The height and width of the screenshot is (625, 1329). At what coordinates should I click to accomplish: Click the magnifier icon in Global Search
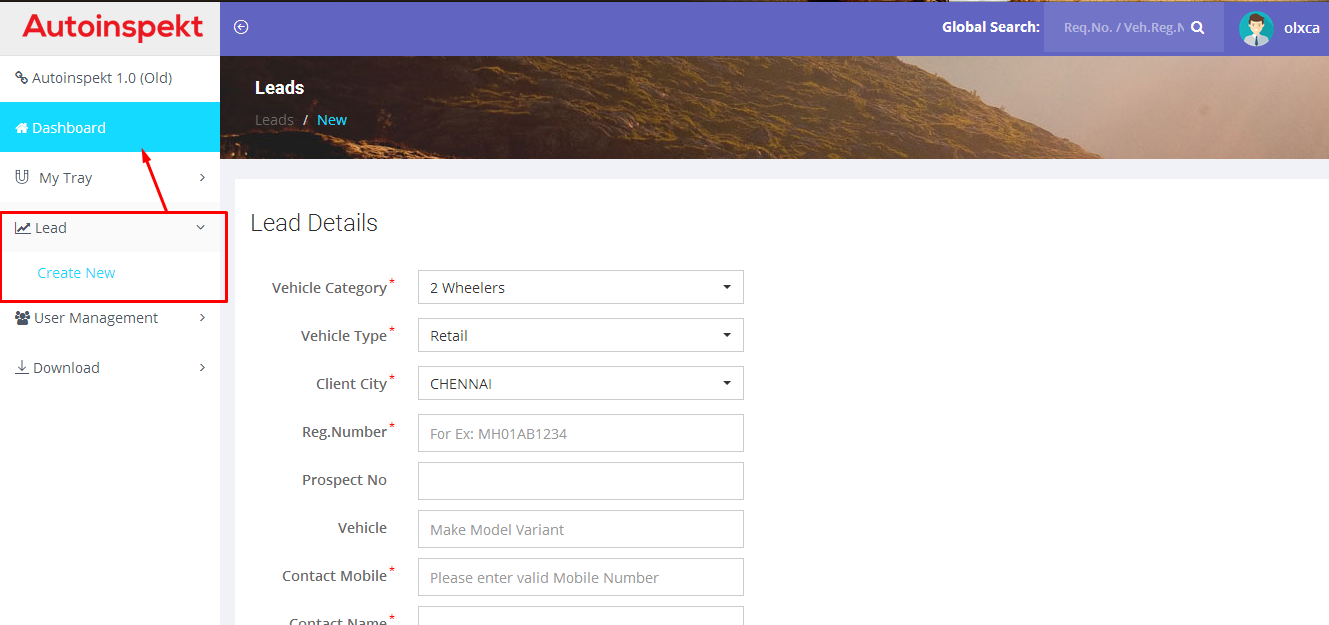click(1197, 28)
